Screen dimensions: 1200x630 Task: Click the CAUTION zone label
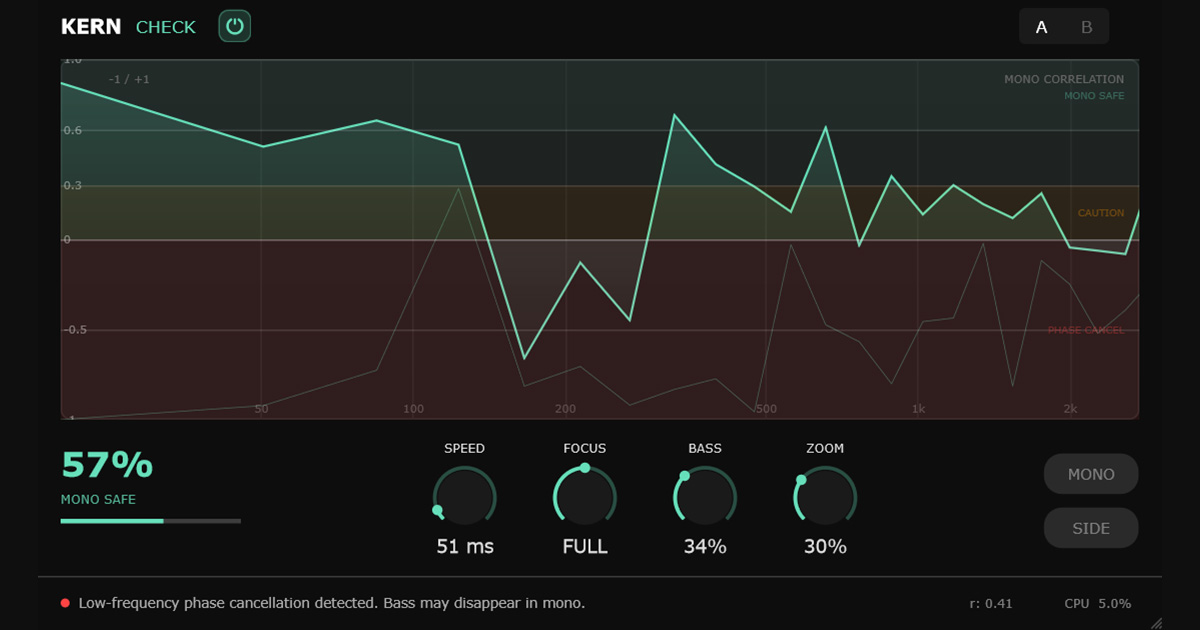click(x=1101, y=212)
